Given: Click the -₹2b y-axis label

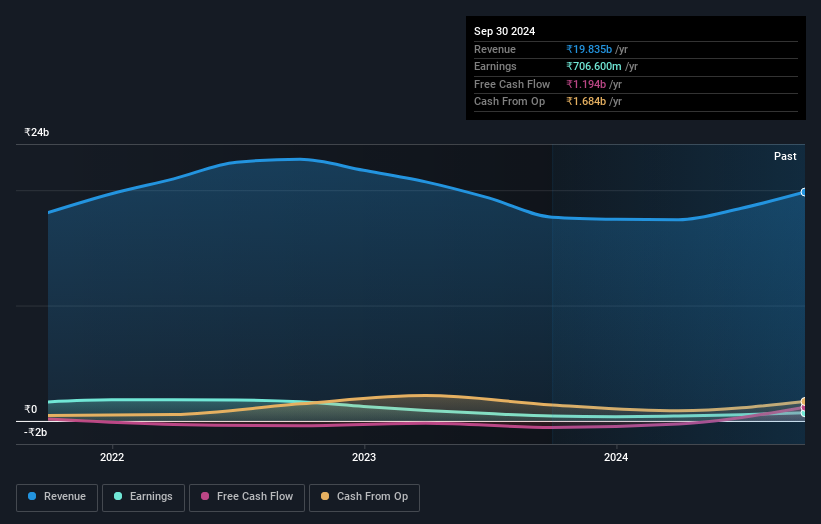Looking at the screenshot, I should coord(36,432).
